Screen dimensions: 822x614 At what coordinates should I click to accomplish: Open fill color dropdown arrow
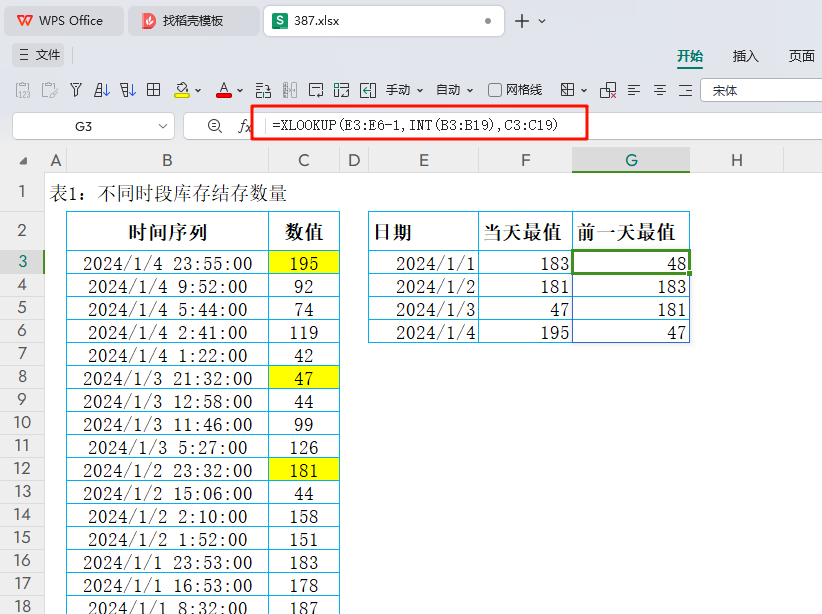click(x=198, y=91)
